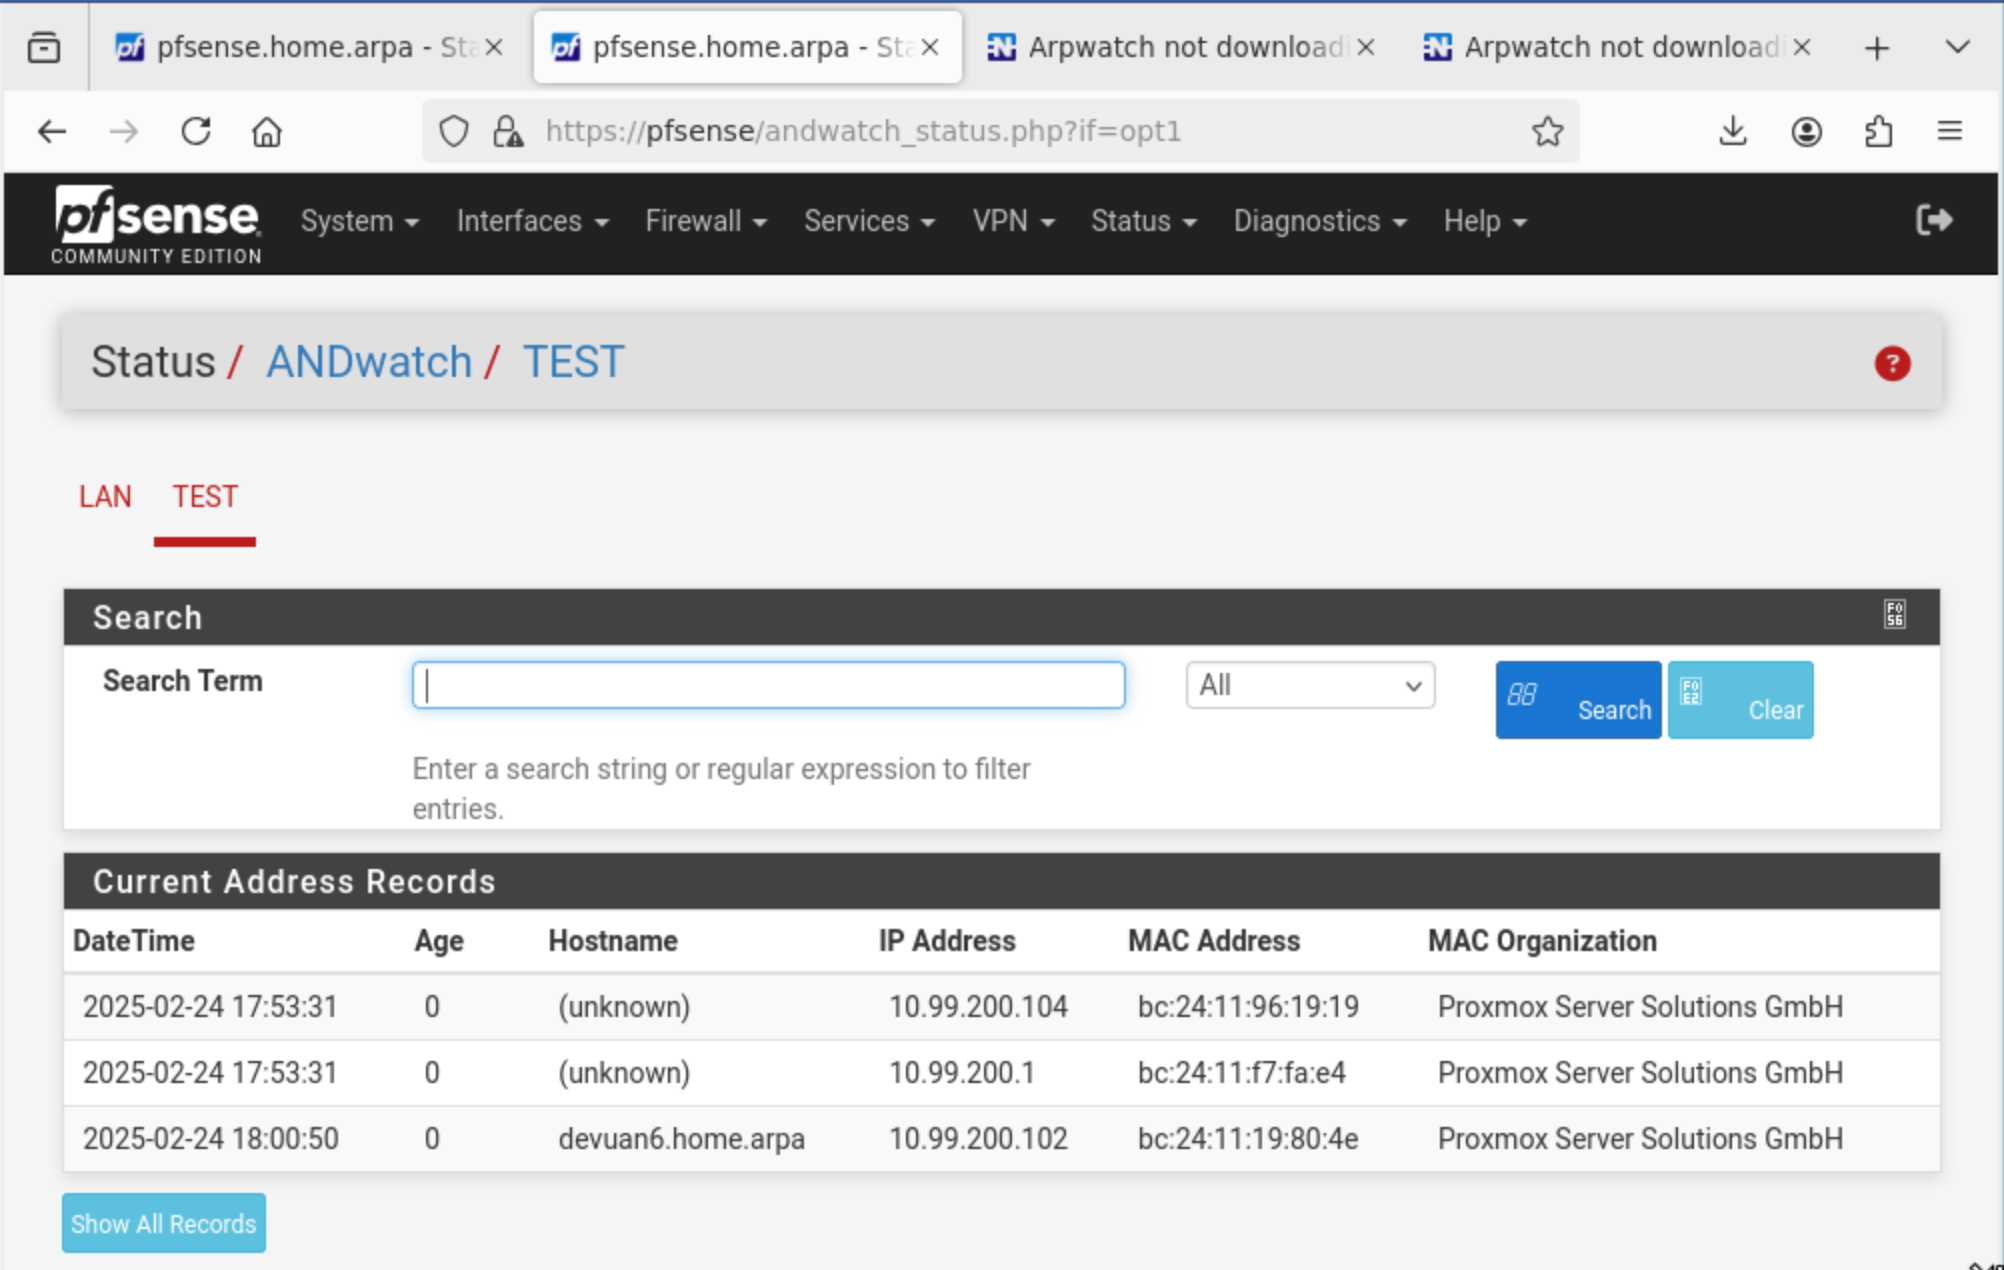Switch to the LAN interface tab
This screenshot has height=1270, width=2004.
pyautogui.click(x=105, y=497)
